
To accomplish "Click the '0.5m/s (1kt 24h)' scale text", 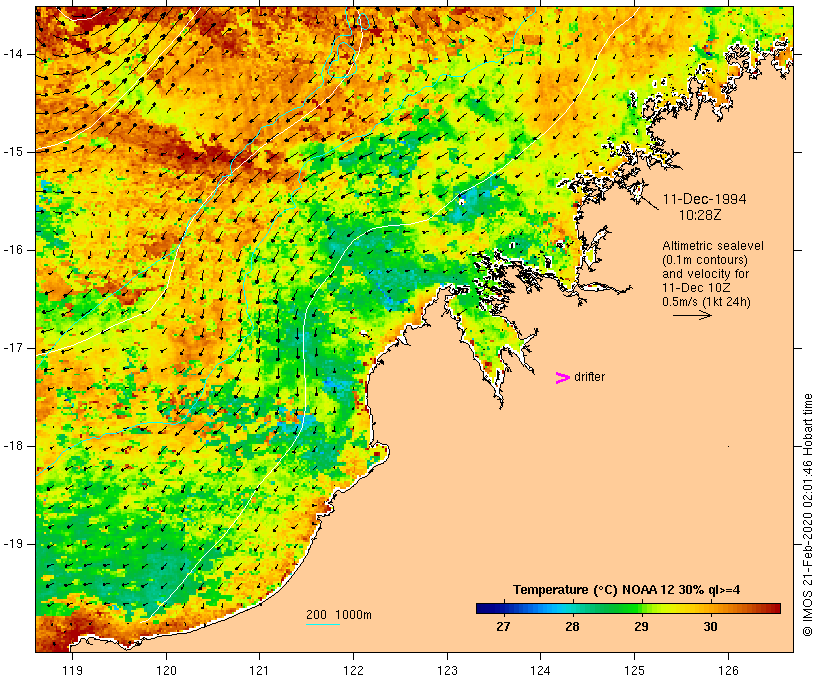I will click(706, 302).
